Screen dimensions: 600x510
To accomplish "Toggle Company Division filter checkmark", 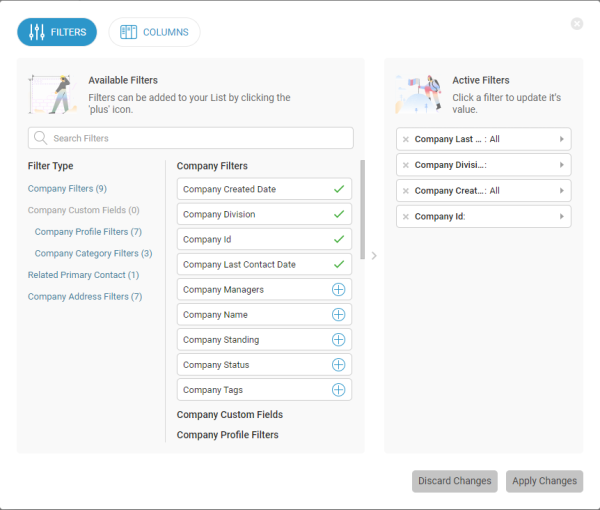I will [338, 214].
